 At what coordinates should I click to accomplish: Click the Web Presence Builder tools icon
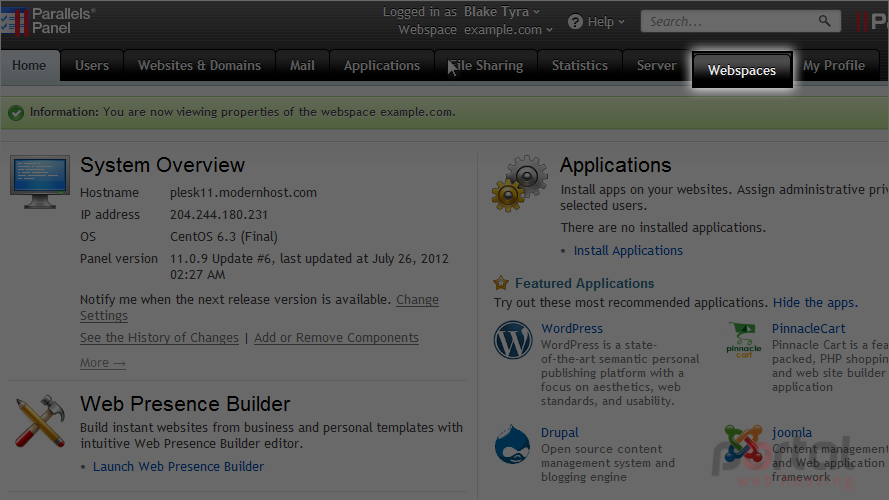click(40, 421)
